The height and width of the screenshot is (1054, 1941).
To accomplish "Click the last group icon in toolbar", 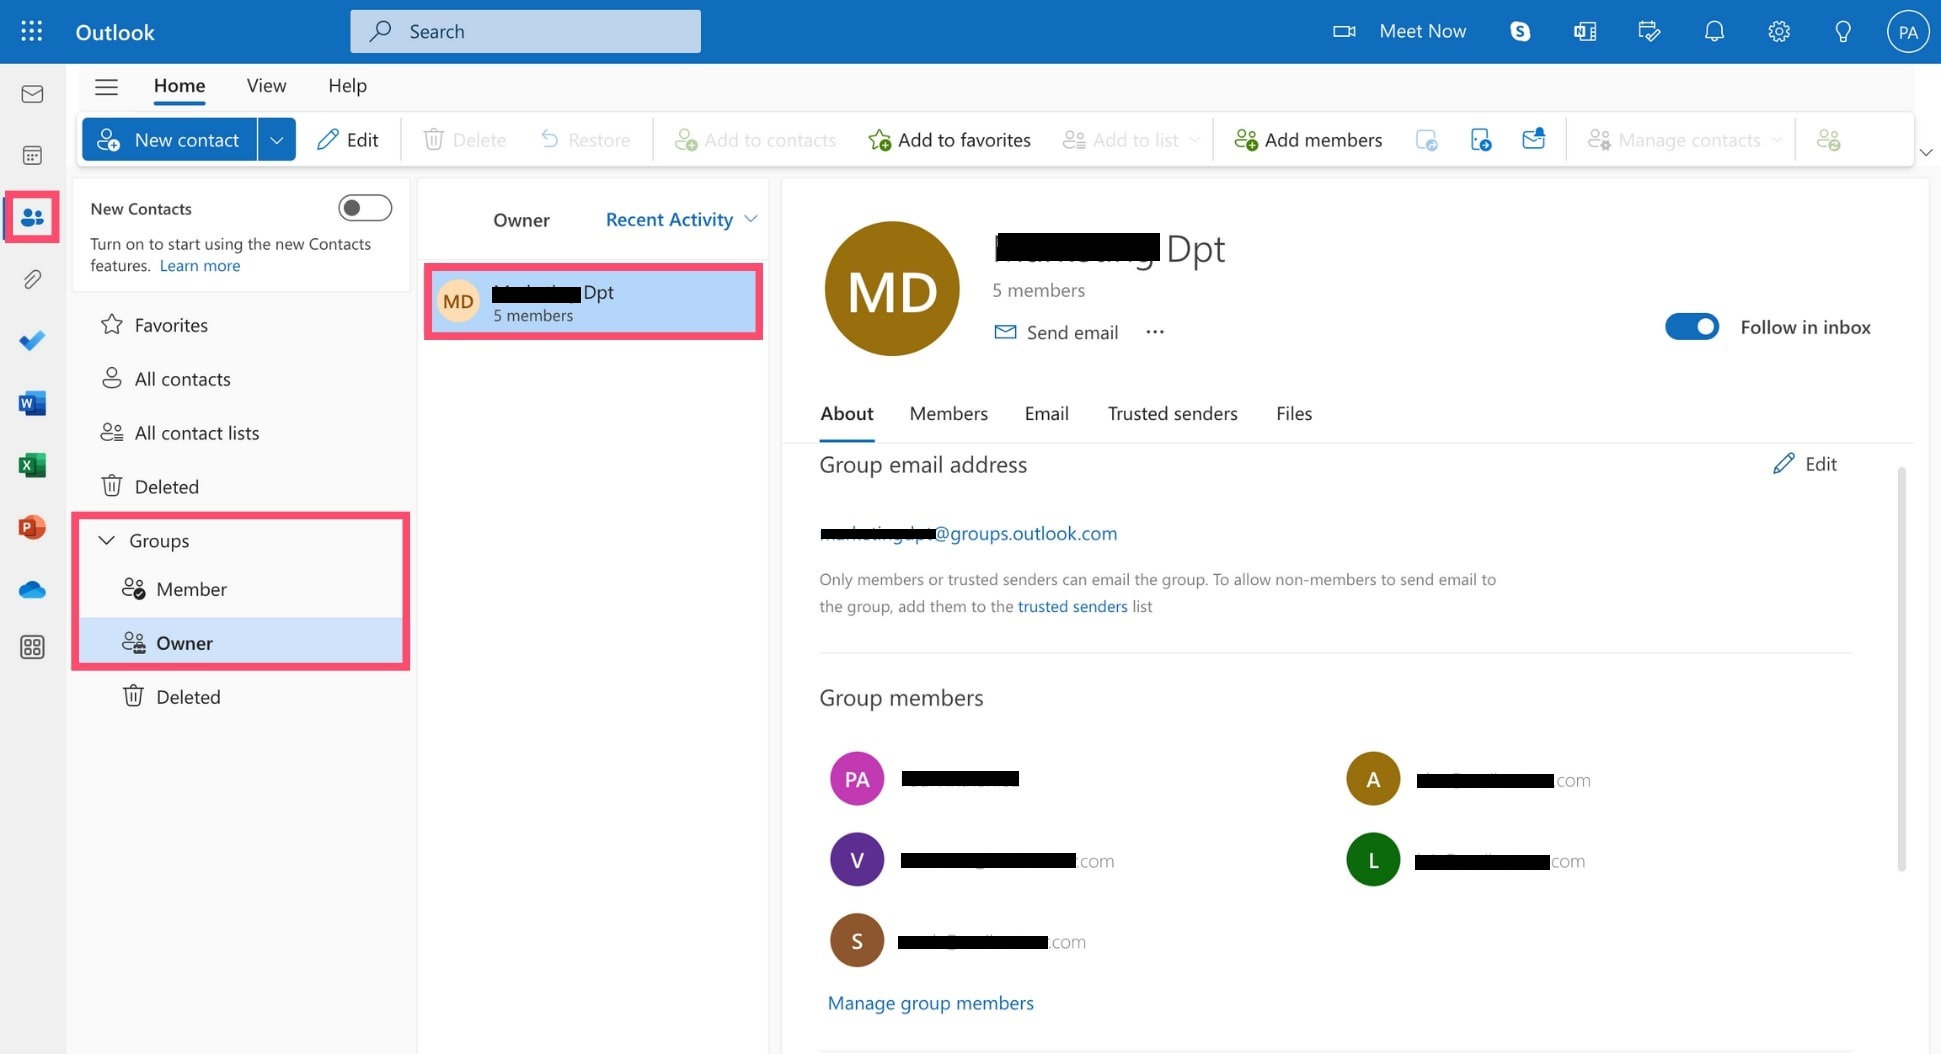I will click(x=1828, y=140).
